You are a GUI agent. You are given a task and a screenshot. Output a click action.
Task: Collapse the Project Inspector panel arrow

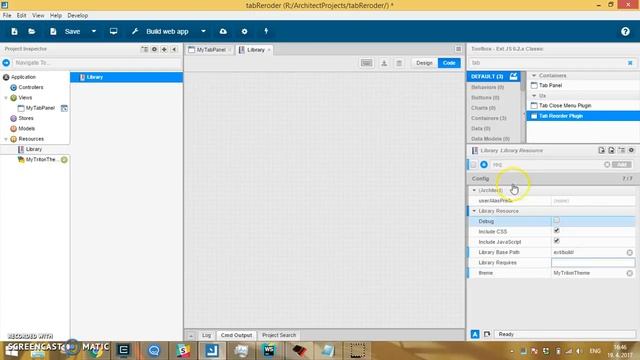174,49
